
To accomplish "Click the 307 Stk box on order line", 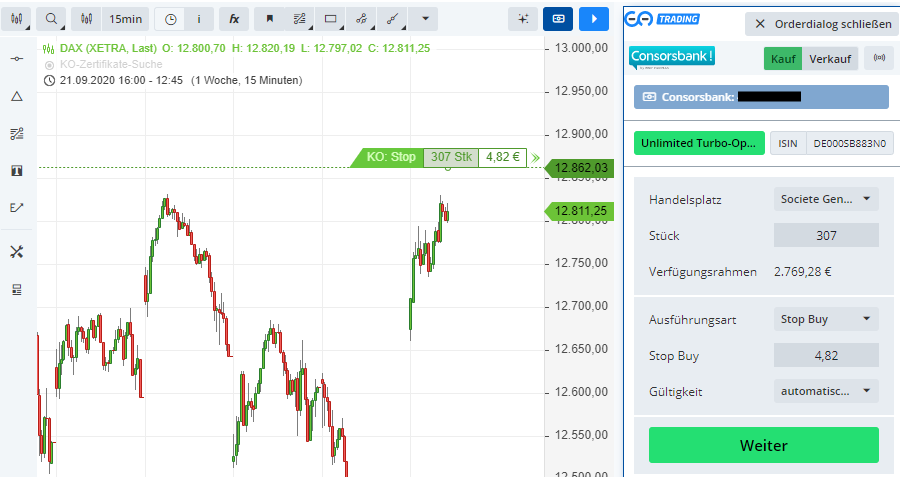I will coord(451,157).
